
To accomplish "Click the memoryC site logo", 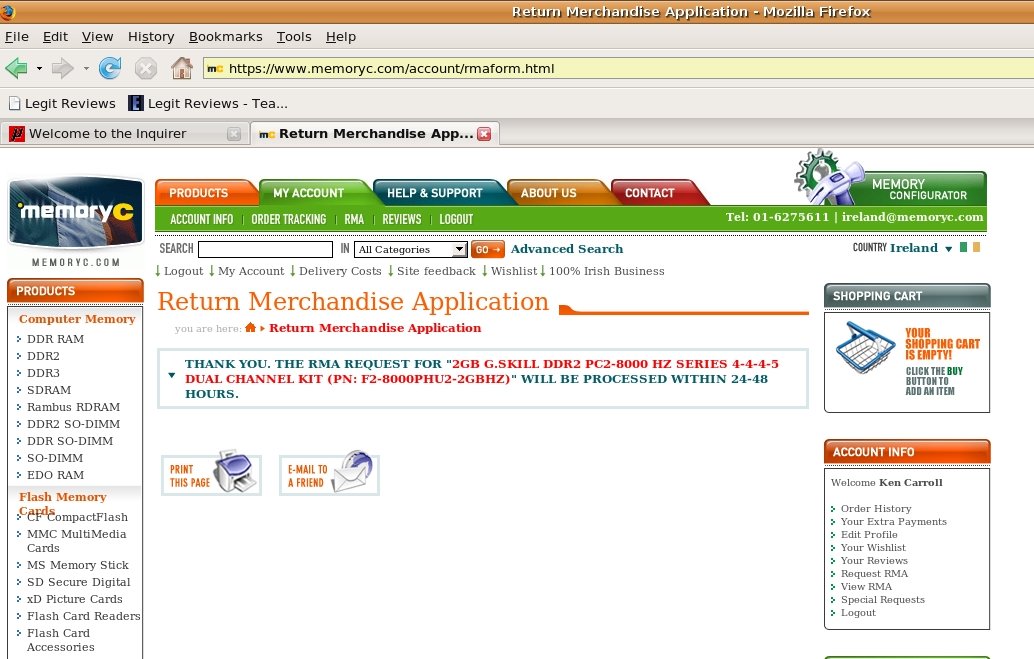I will tap(76, 212).
